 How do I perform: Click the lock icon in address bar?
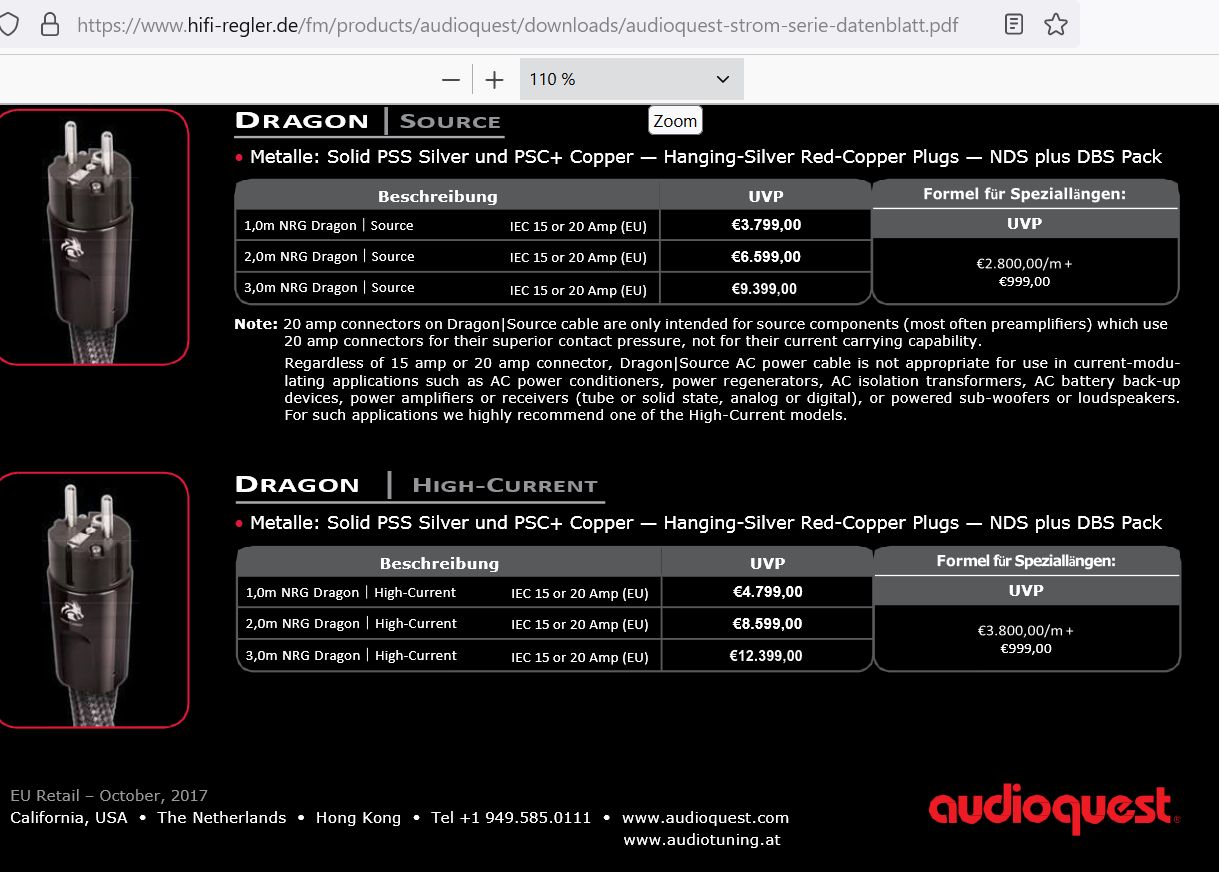pos(50,25)
